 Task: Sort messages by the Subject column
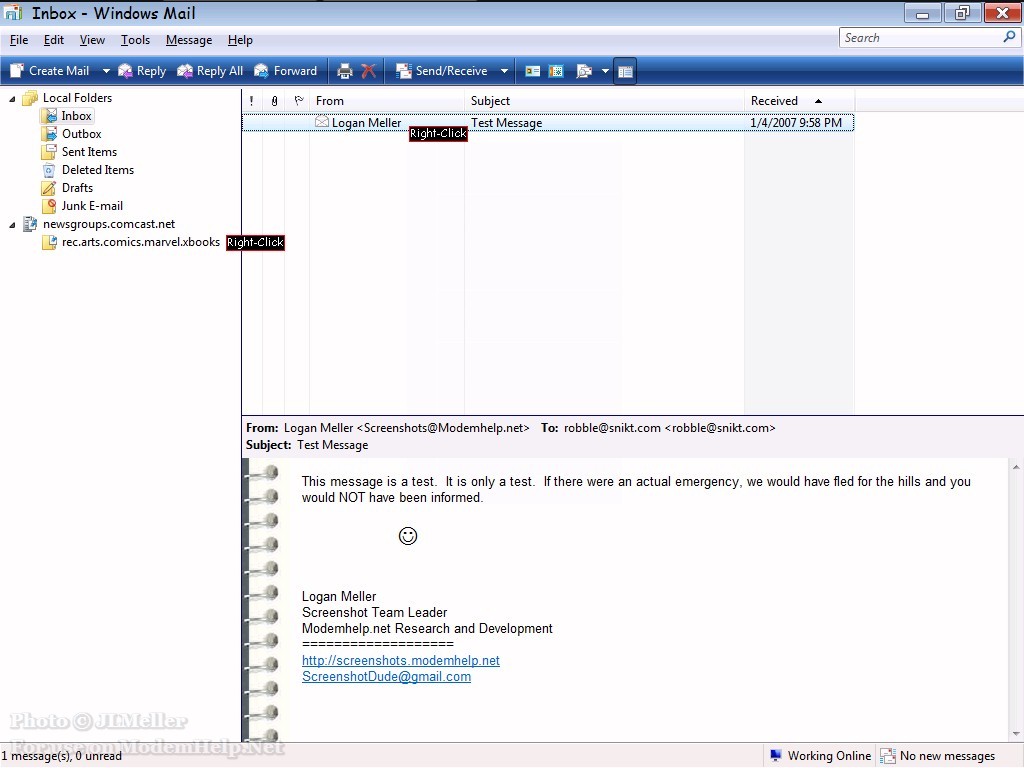[x=604, y=101]
